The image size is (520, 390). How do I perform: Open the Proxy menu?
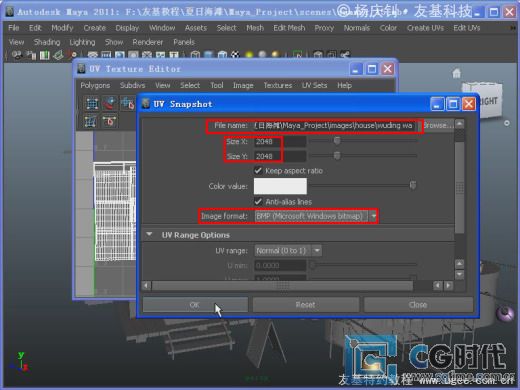click(324, 28)
